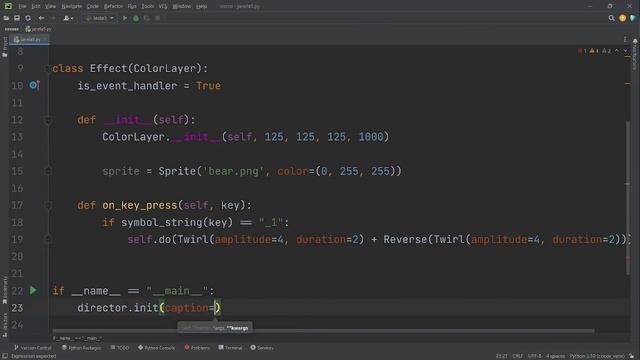Open Search Everywhere magnifier icon
Image resolution: width=640 pixels, height=360 pixels.
click(x=611, y=18)
